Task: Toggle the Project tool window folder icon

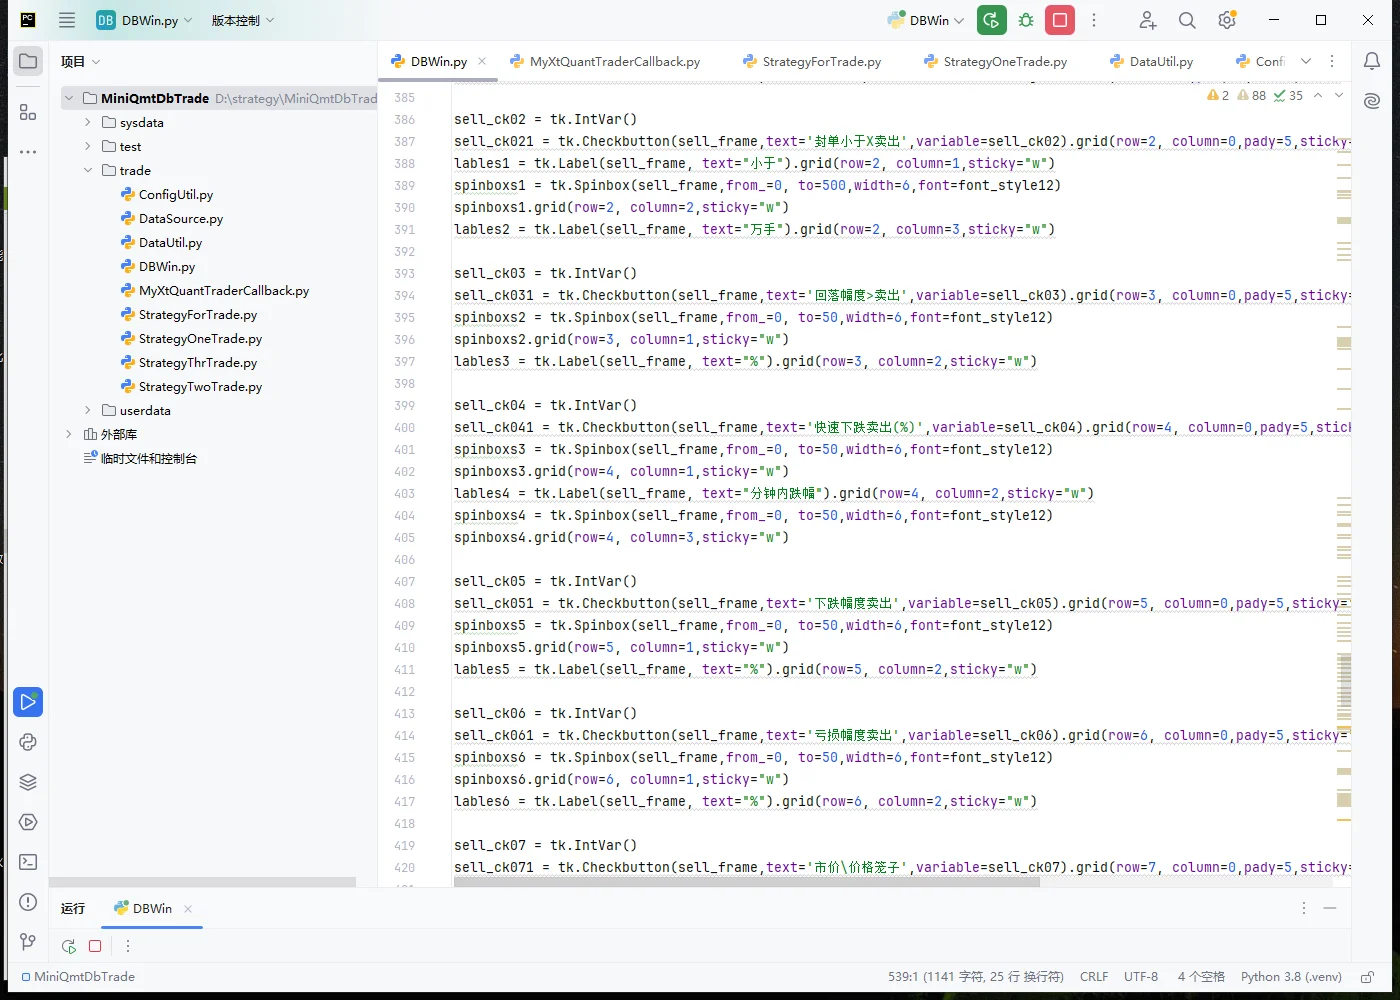Action: (x=28, y=61)
